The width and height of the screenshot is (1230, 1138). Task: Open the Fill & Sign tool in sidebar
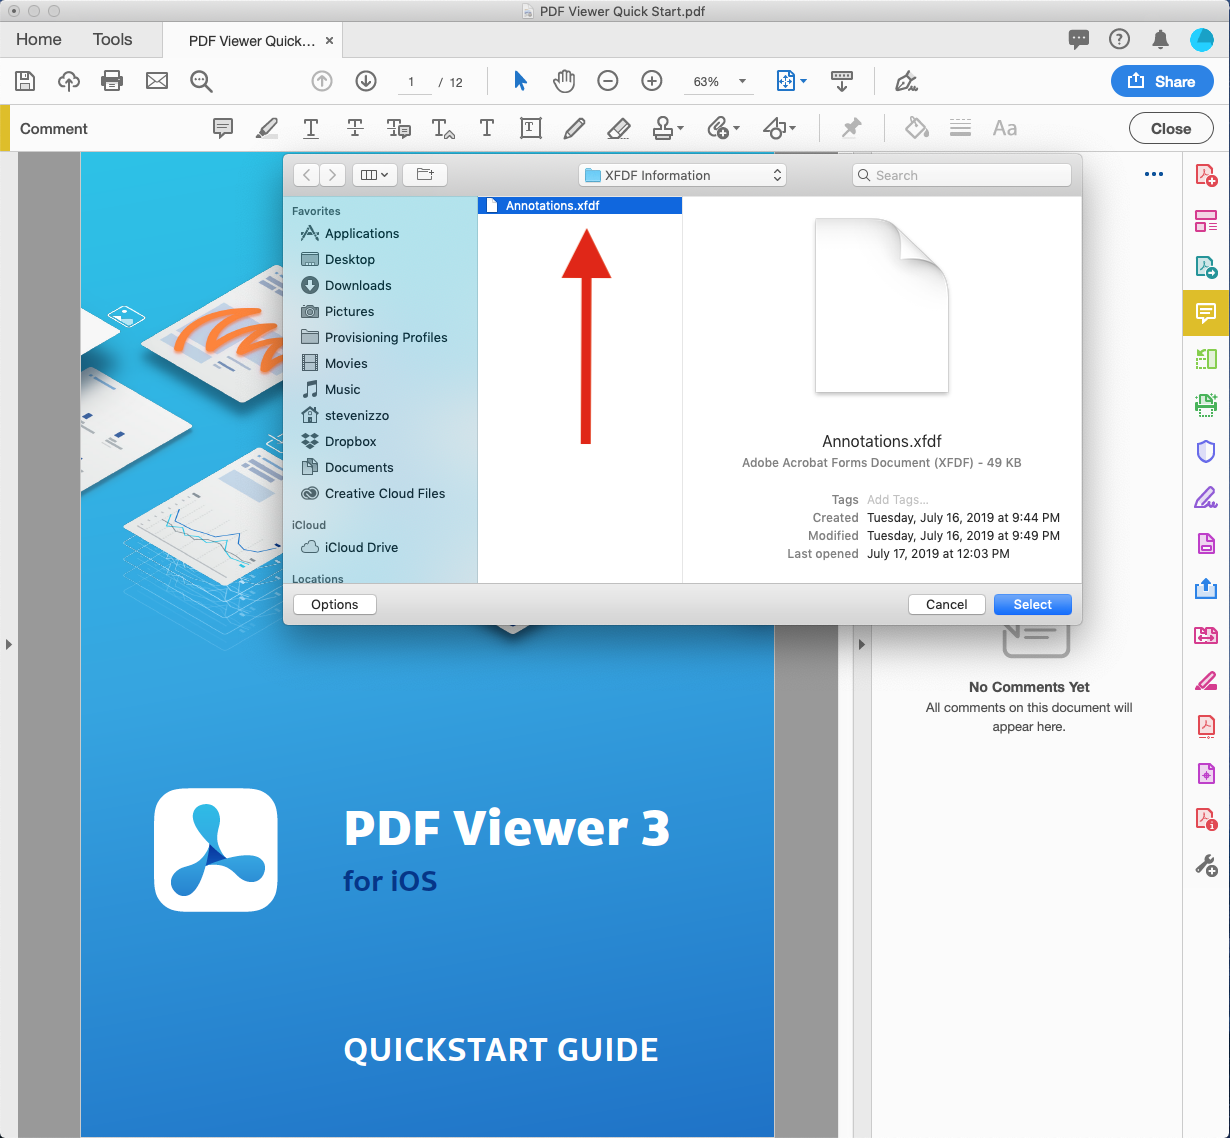pos(1205,497)
